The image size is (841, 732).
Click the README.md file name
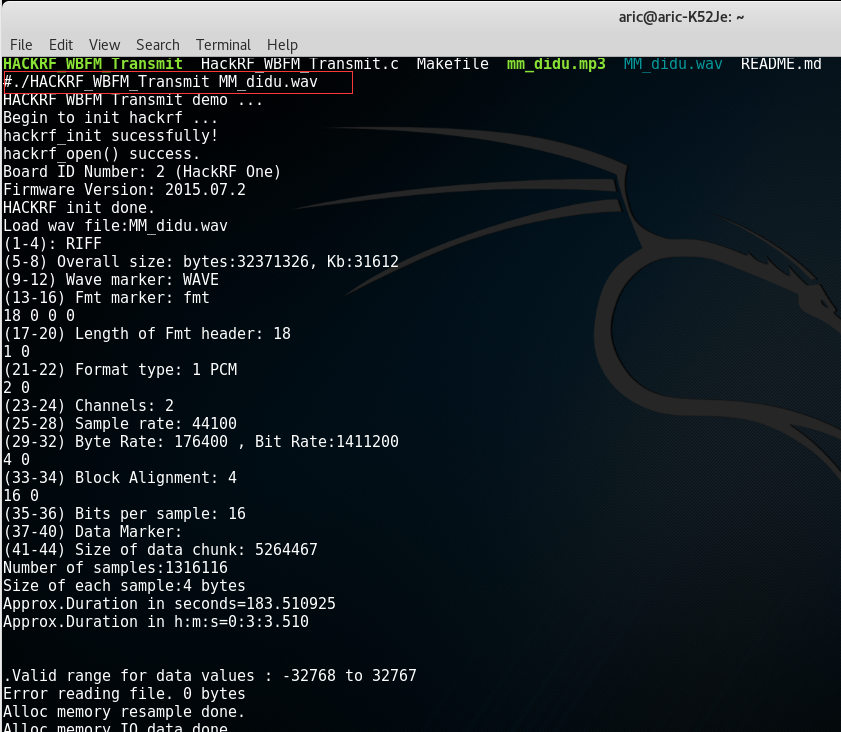pos(781,64)
